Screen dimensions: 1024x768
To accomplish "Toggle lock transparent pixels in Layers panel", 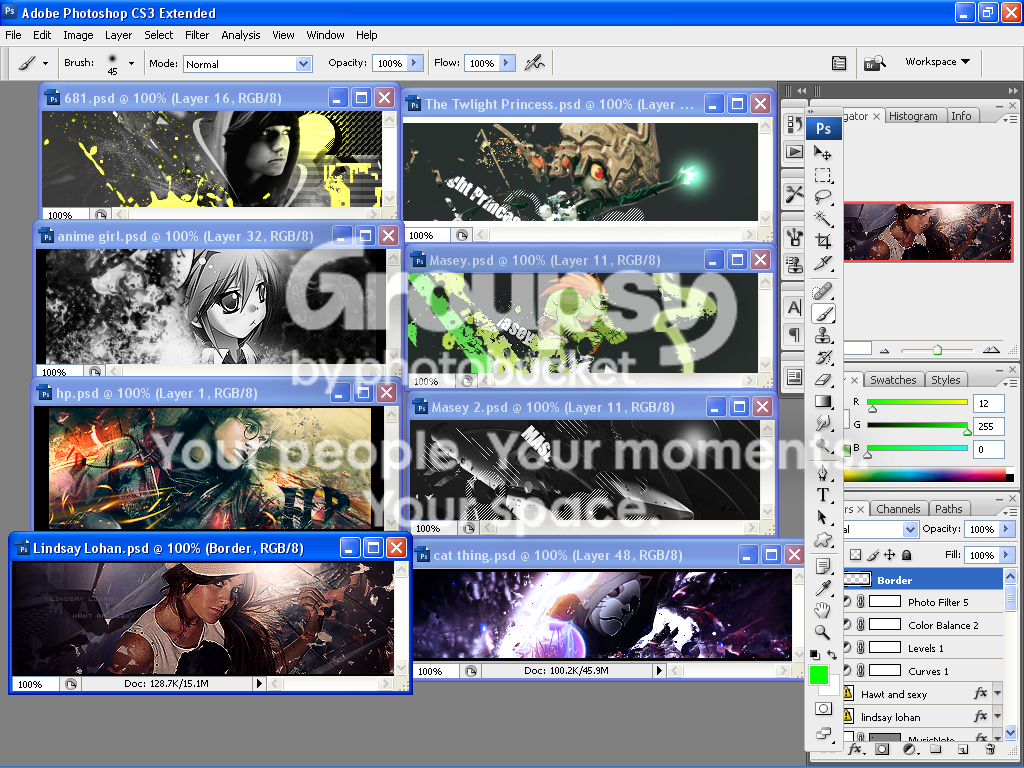I will tap(856, 555).
